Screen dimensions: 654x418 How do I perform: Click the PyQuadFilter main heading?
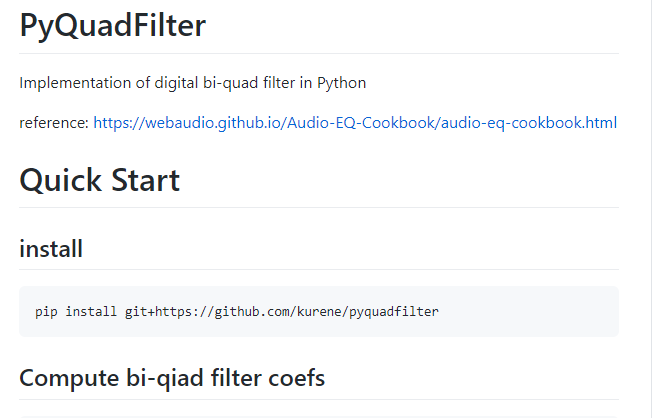(113, 26)
